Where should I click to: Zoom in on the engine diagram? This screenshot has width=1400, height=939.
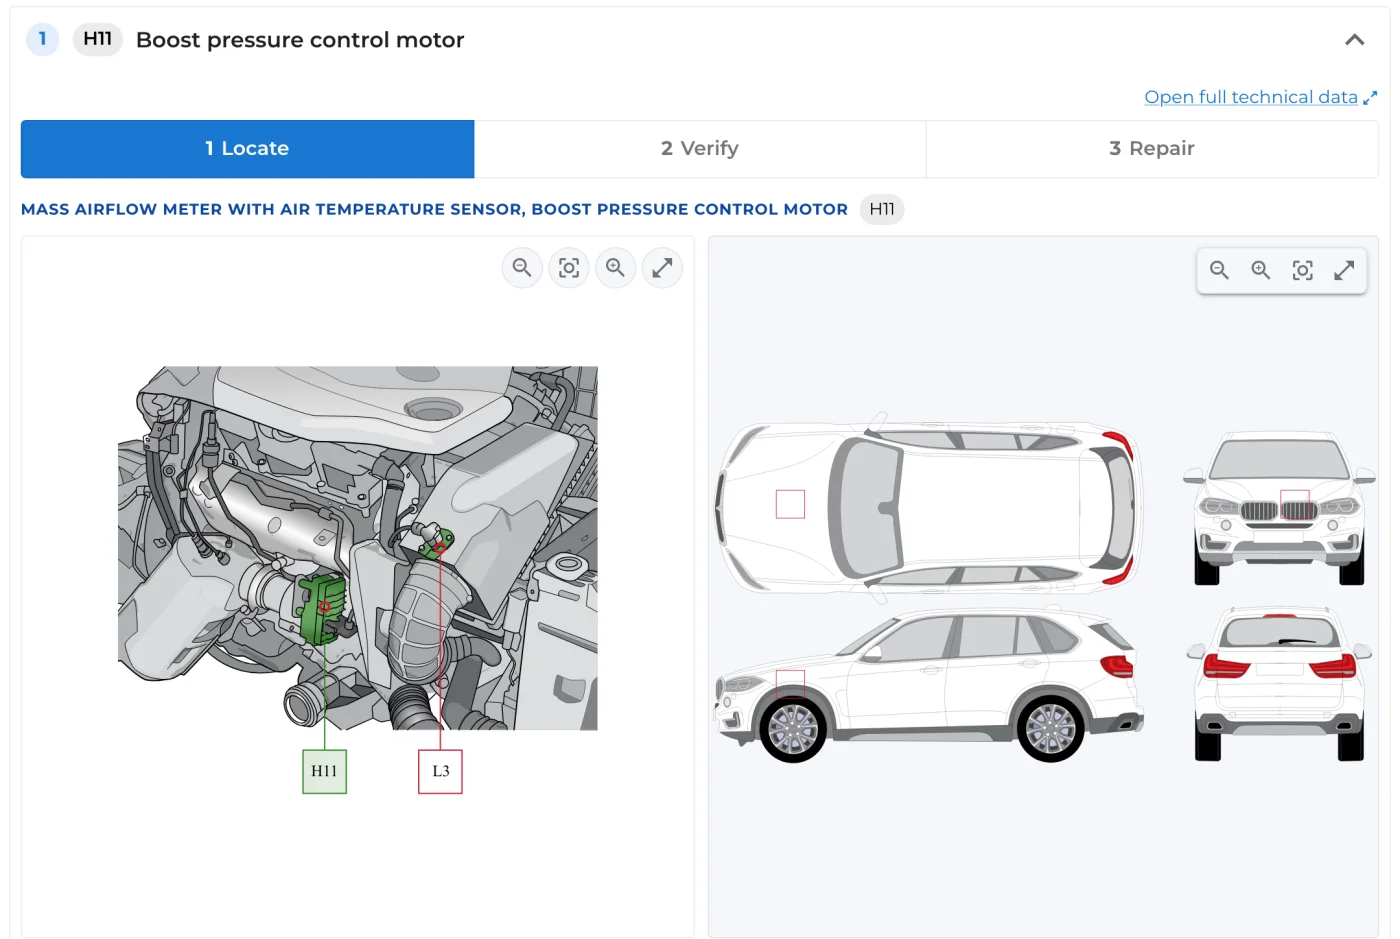coord(616,268)
